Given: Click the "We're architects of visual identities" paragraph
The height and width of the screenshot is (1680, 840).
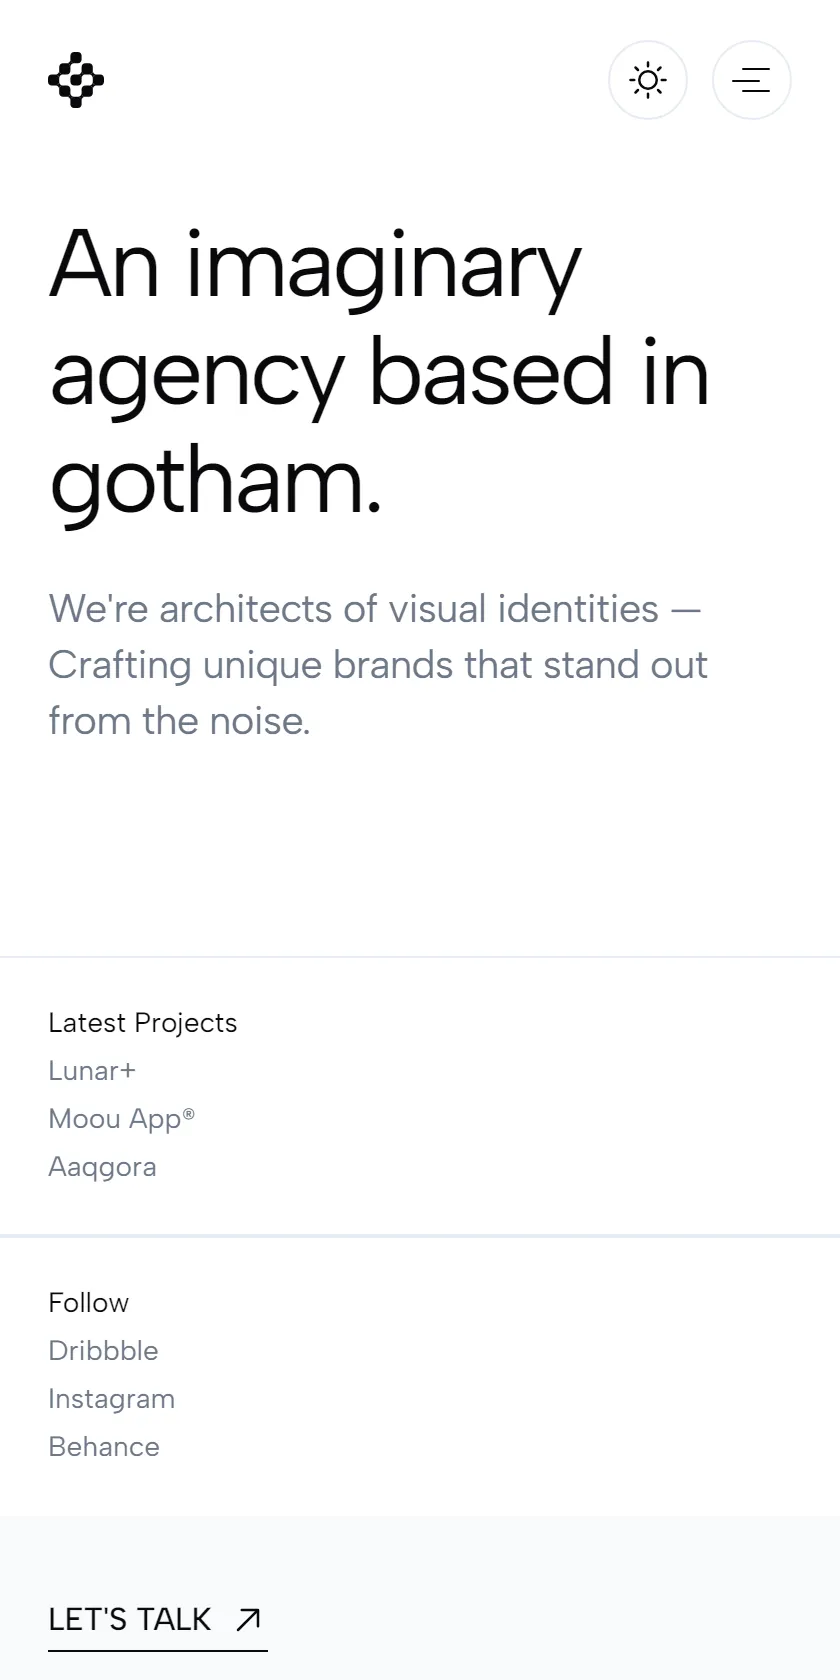Looking at the screenshot, I should point(378,664).
